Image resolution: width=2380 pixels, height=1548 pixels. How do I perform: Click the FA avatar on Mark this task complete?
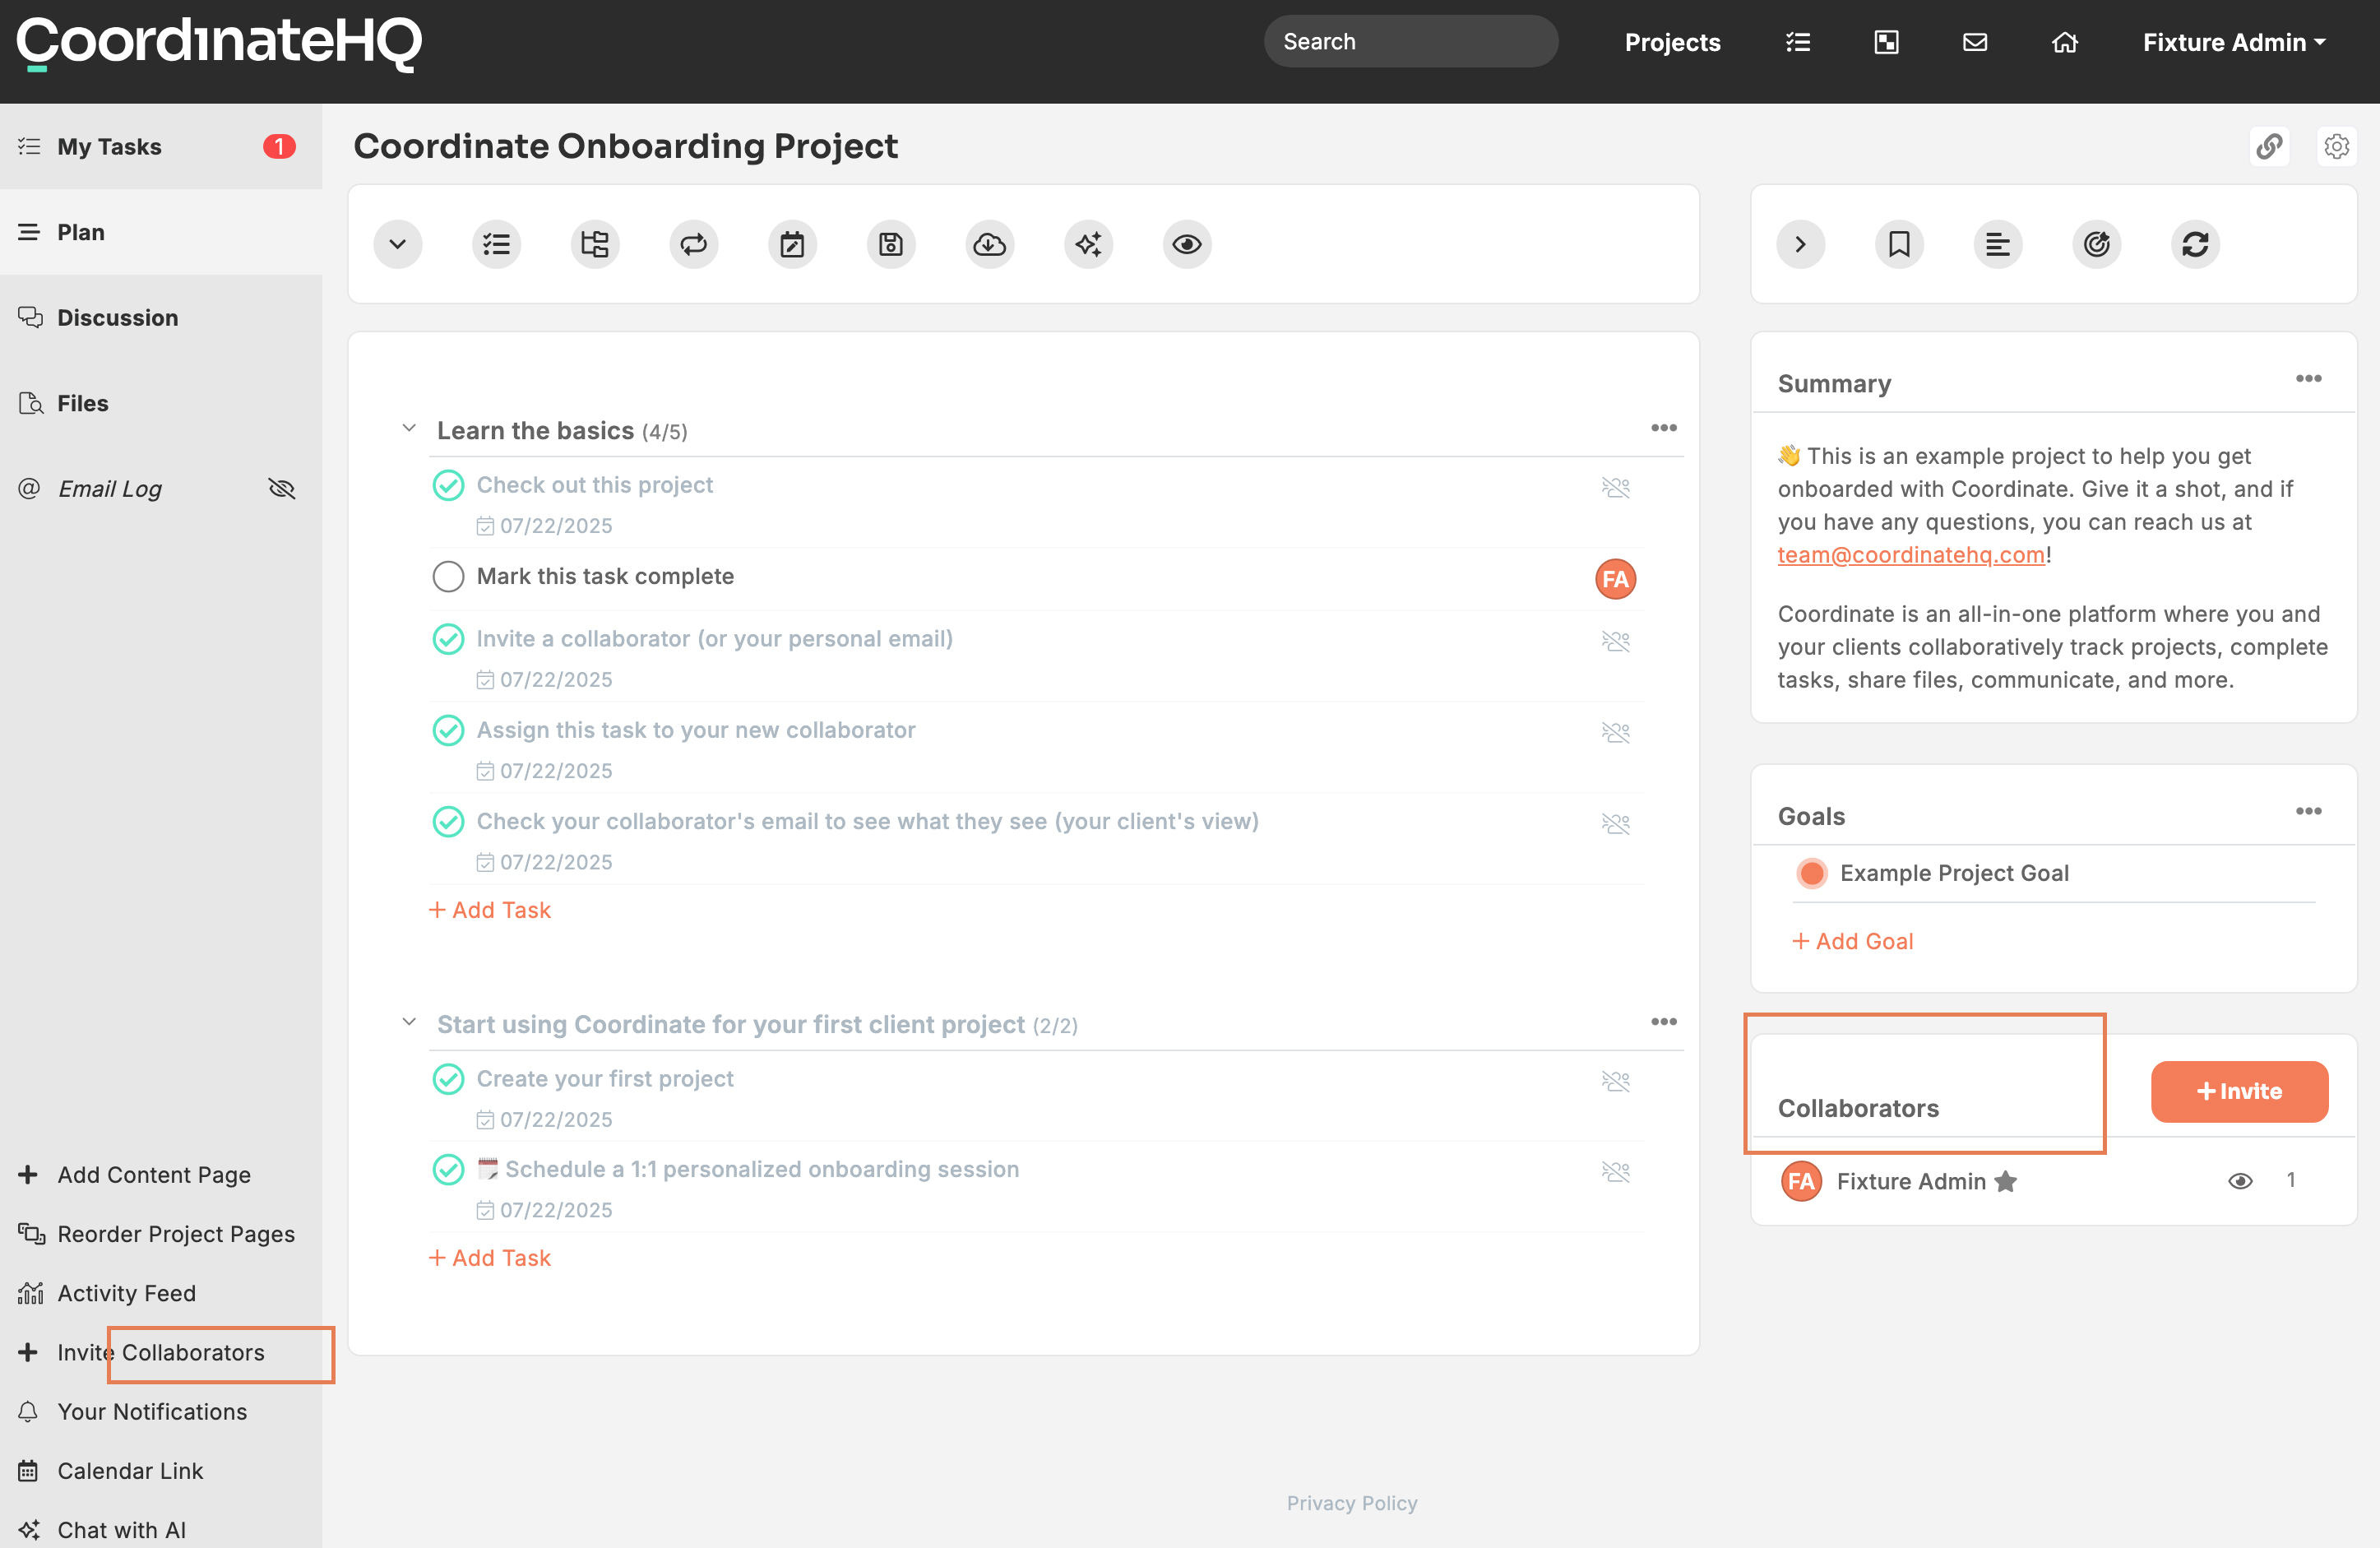pyautogui.click(x=1616, y=579)
